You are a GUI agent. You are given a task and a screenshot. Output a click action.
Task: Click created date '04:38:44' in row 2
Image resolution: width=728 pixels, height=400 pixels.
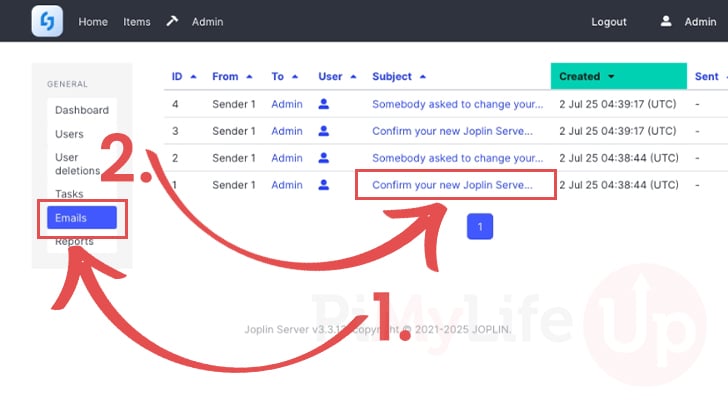(x=618, y=158)
